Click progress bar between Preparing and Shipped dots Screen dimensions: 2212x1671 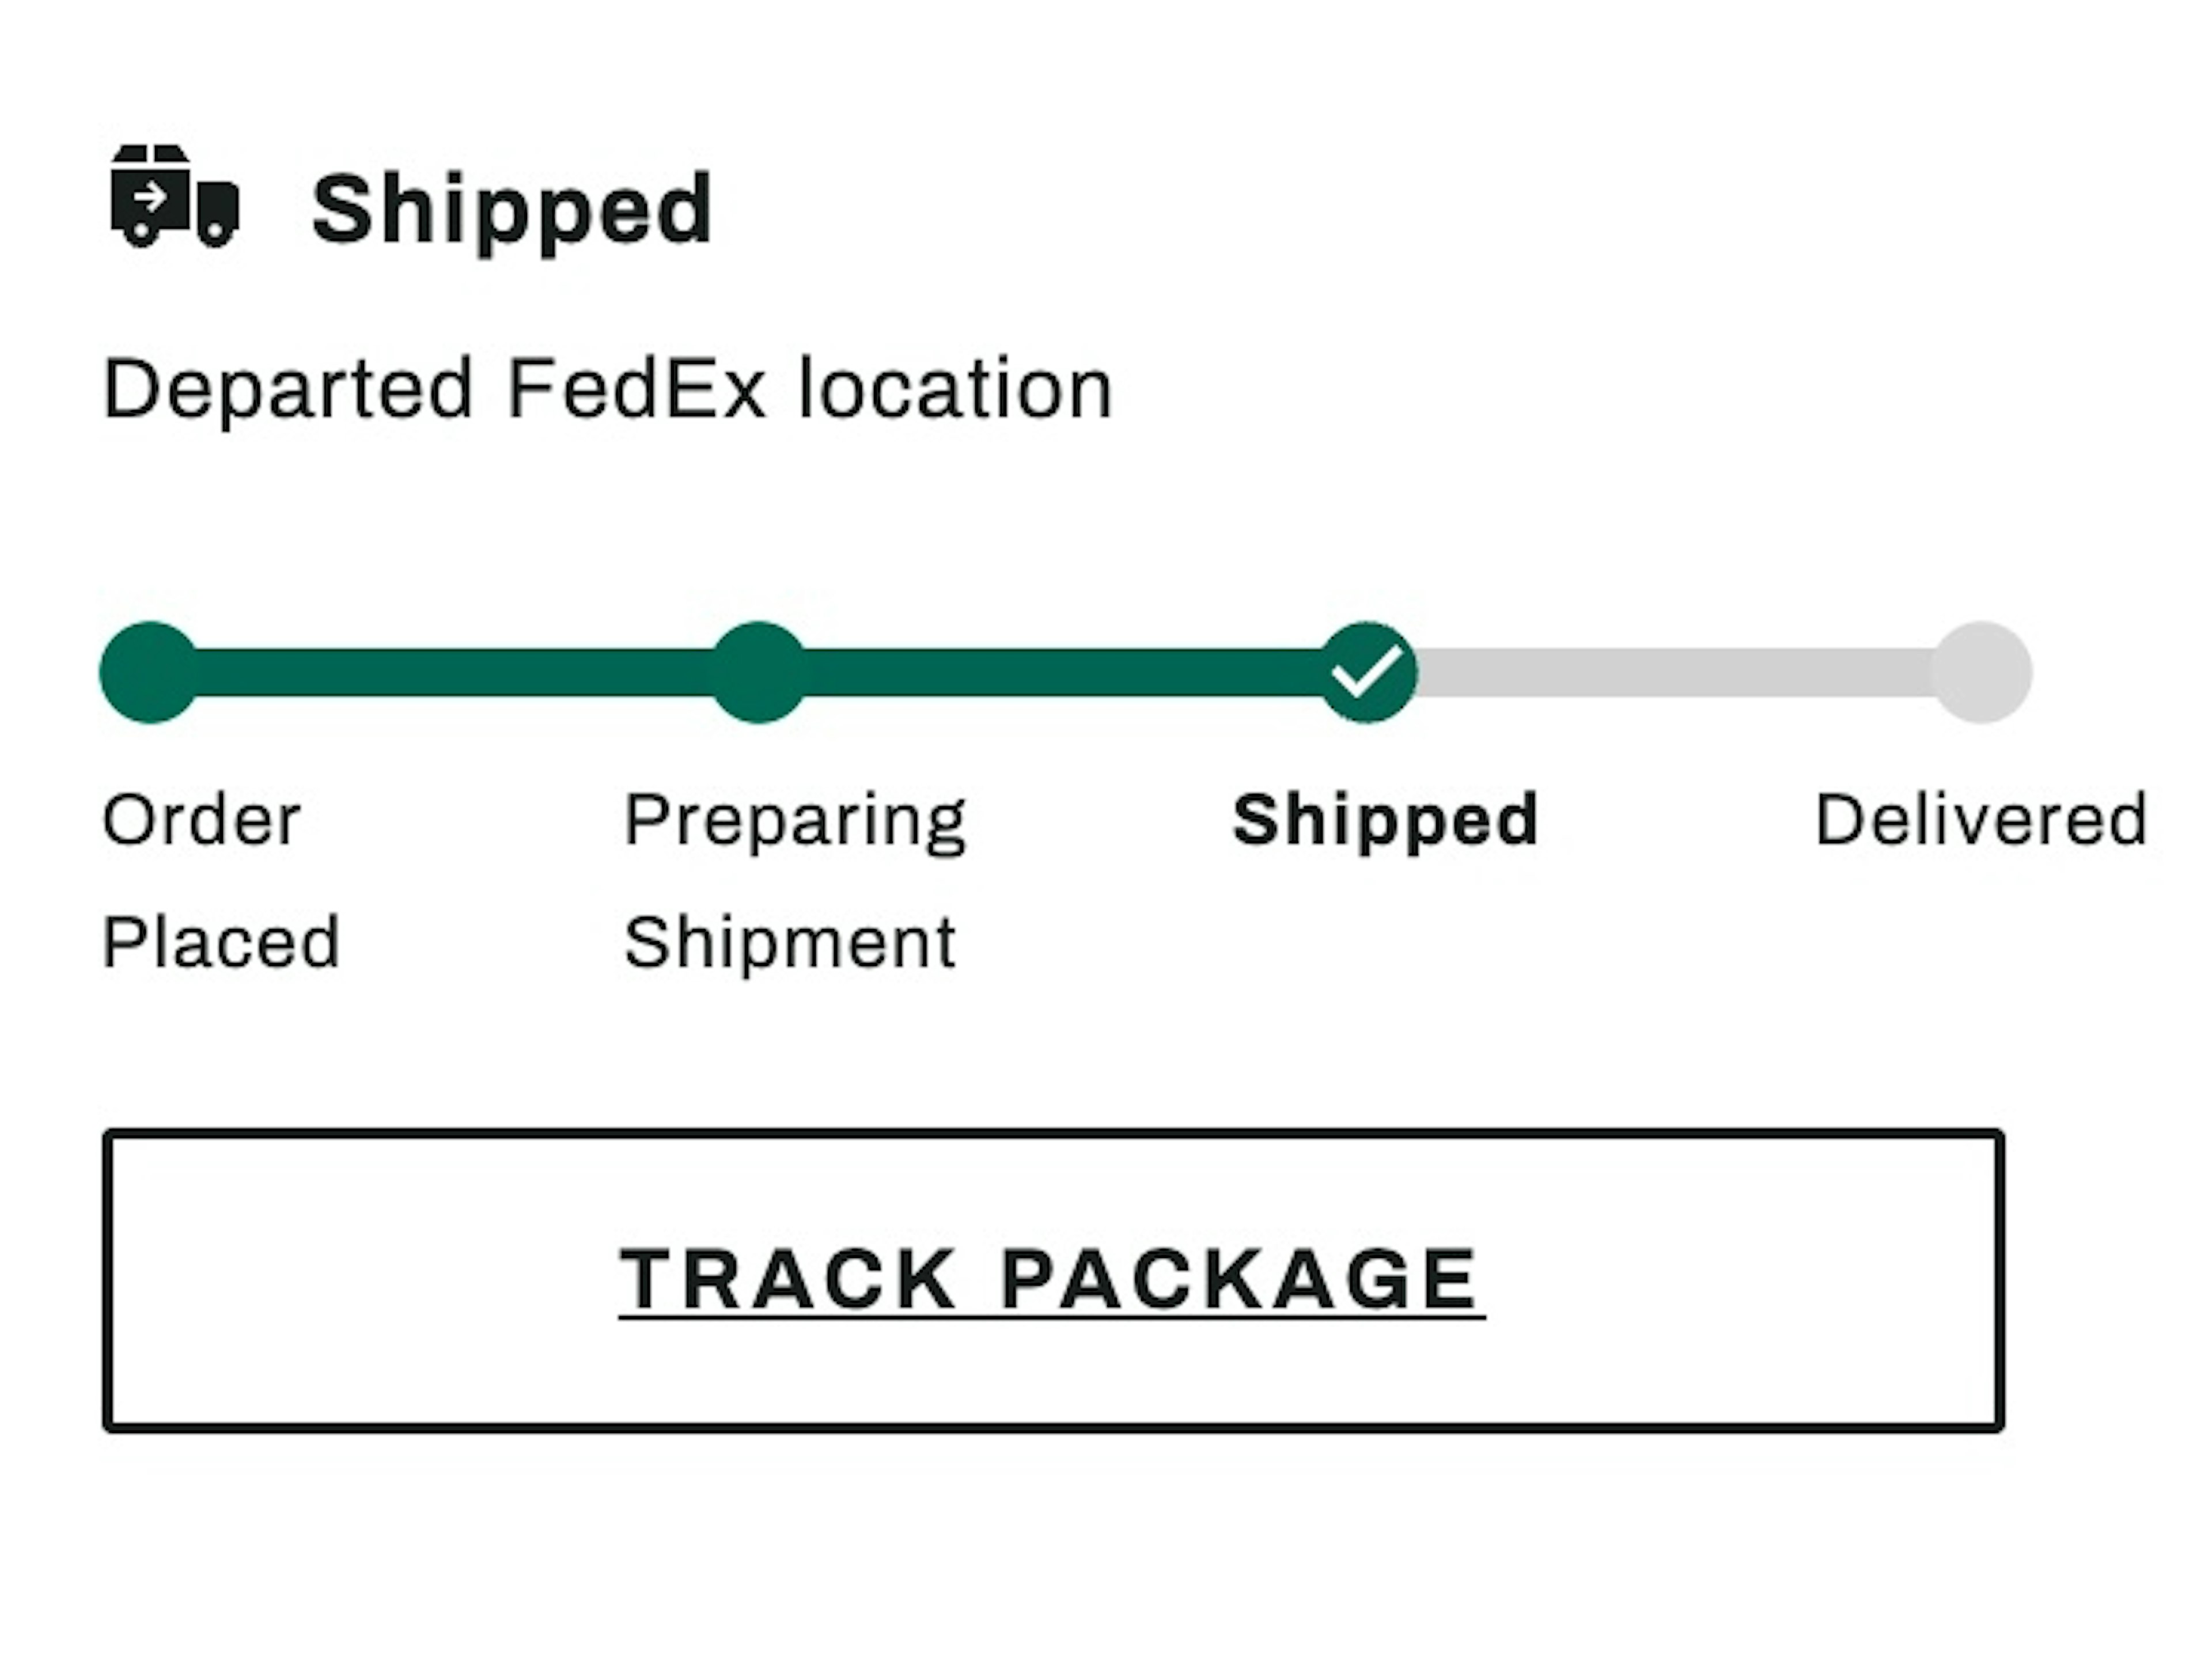coord(1063,672)
